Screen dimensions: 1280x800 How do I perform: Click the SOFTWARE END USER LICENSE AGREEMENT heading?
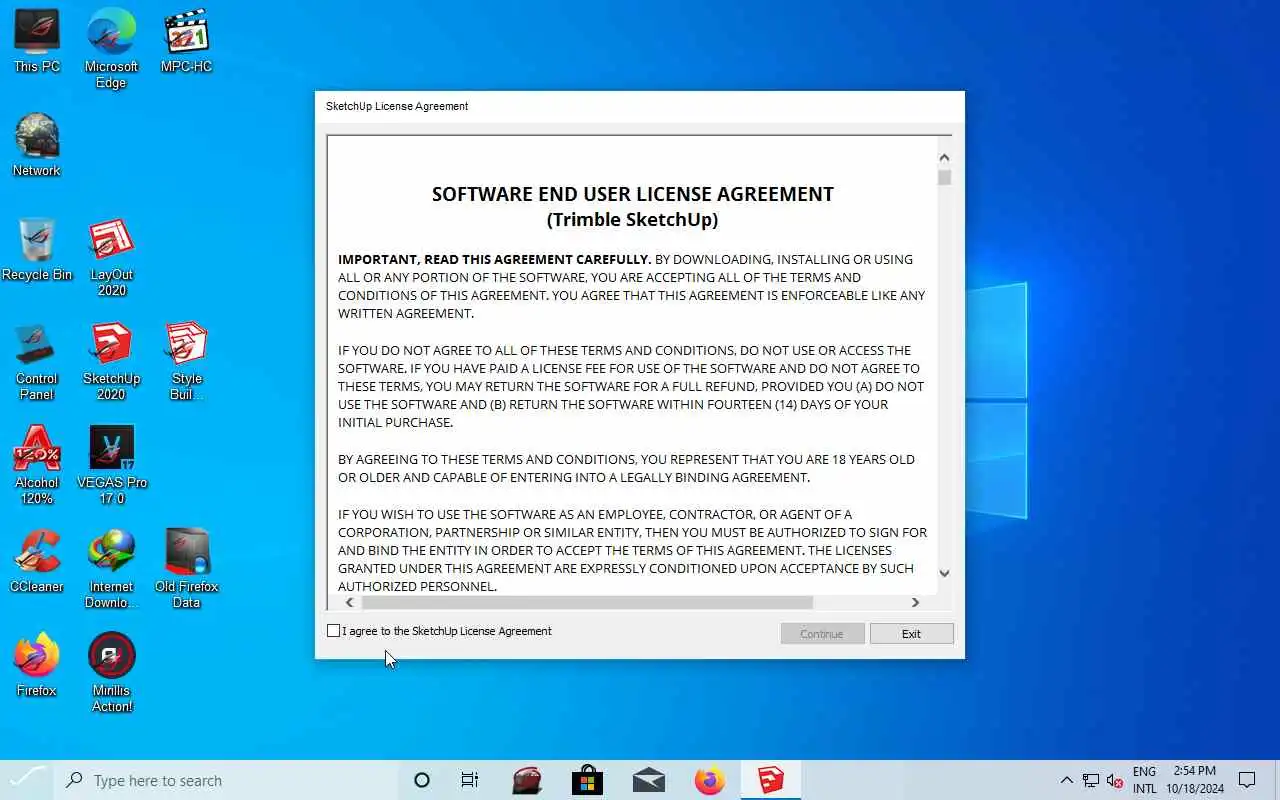pyautogui.click(x=632, y=194)
